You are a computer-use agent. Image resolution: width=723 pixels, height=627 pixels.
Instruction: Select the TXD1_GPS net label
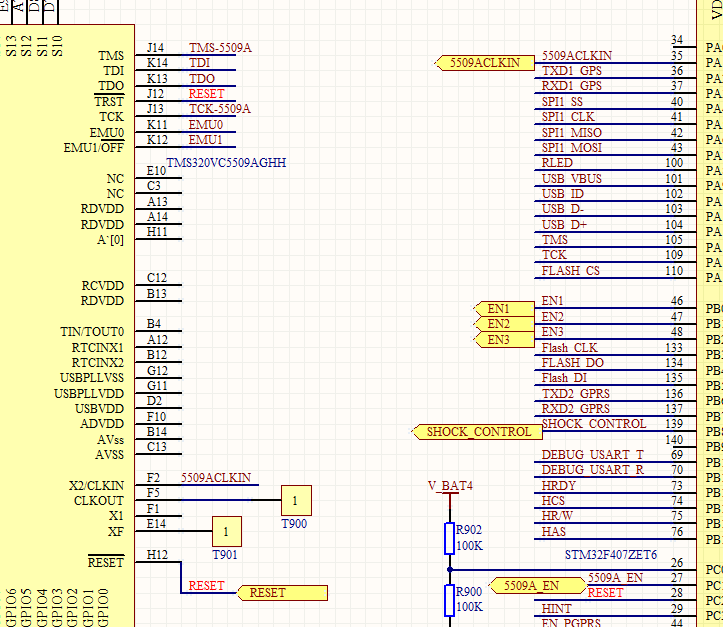572,71
